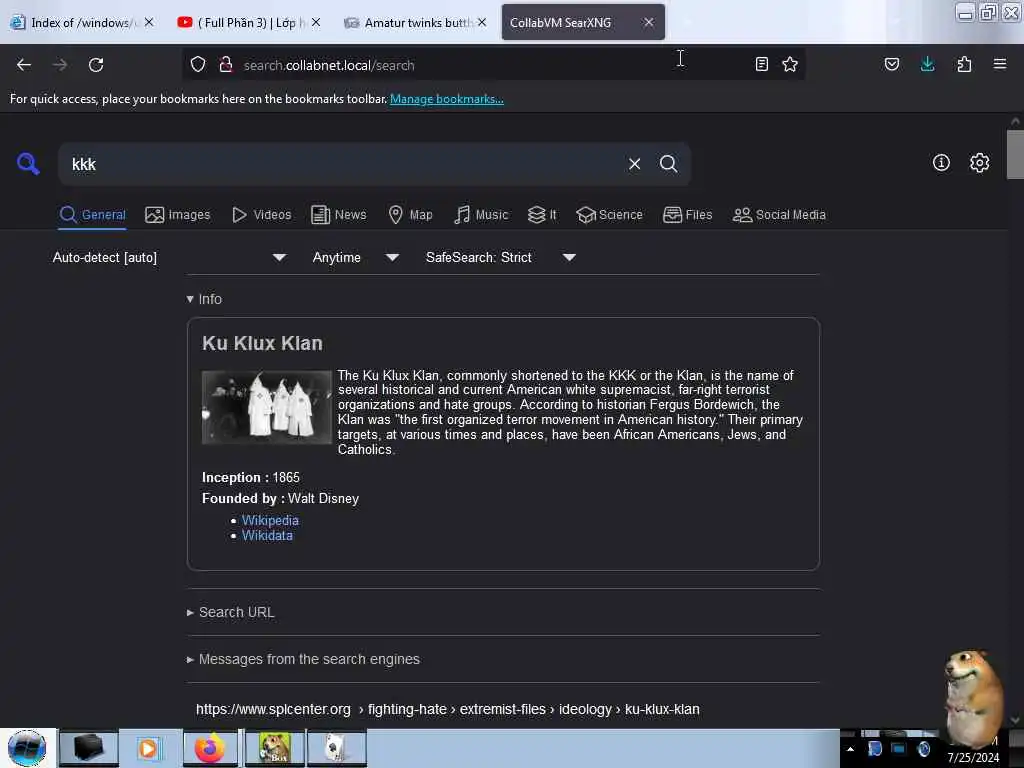The width and height of the screenshot is (1024, 768).
Task: Select the News search category
Action: click(339, 214)
